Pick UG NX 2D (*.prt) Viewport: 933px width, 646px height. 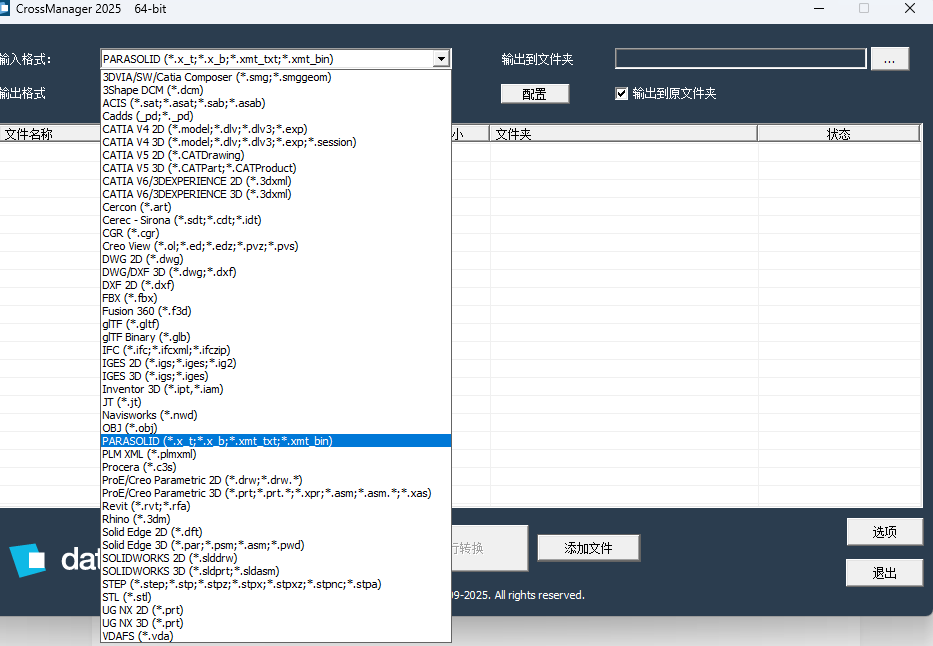click(276, 610)
